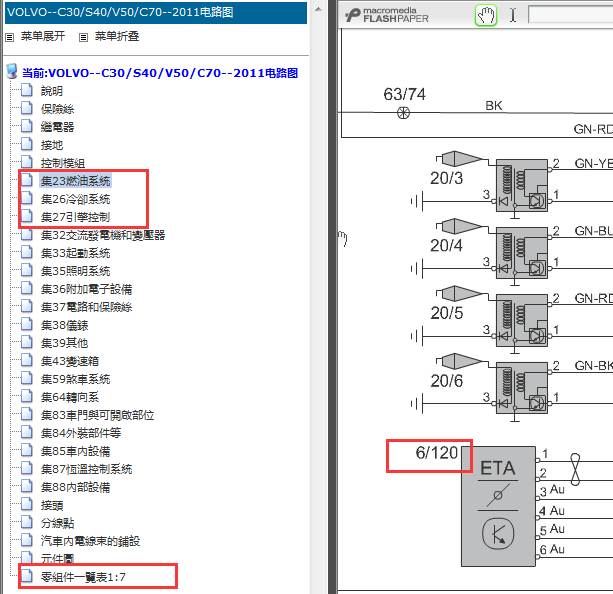
Task: Click the page icon next to 集88內部設備
Action: [27, 486]
